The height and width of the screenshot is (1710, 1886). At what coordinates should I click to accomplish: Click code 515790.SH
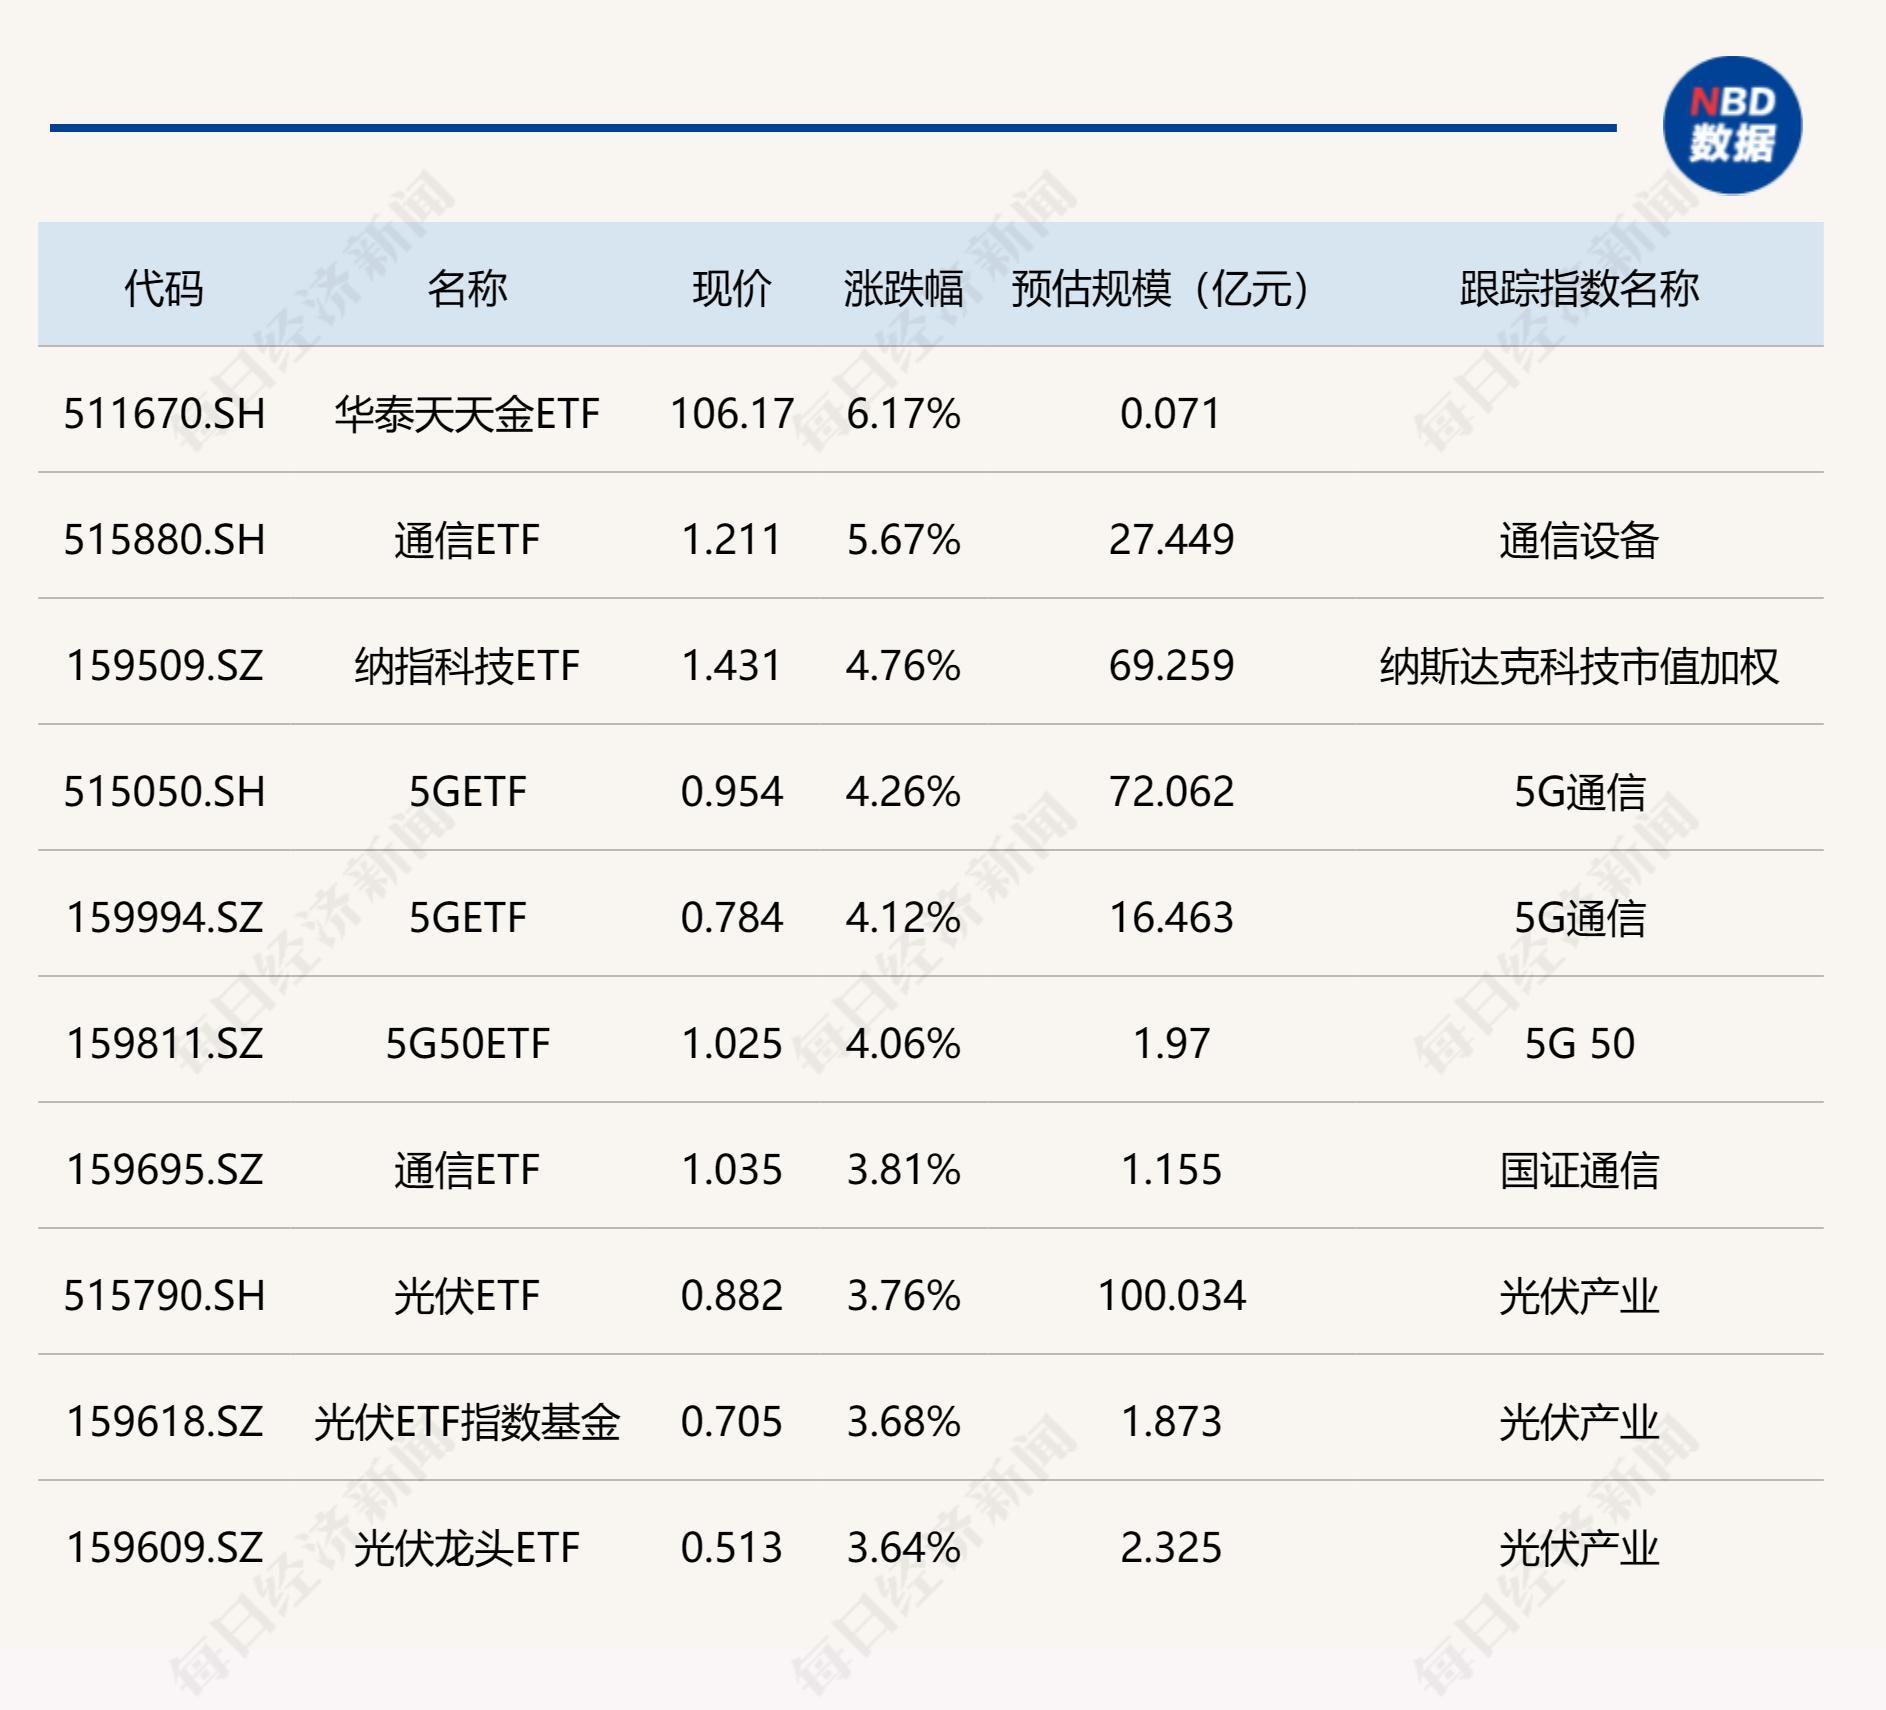pyautogui.click(x=165, y=1296)
